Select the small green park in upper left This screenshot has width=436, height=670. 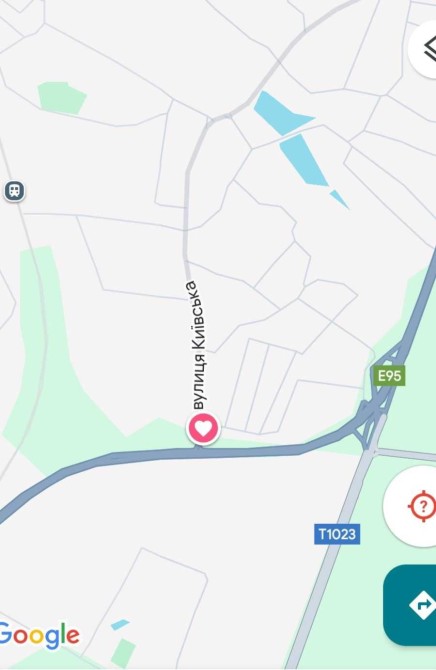[x=62, y=98]
